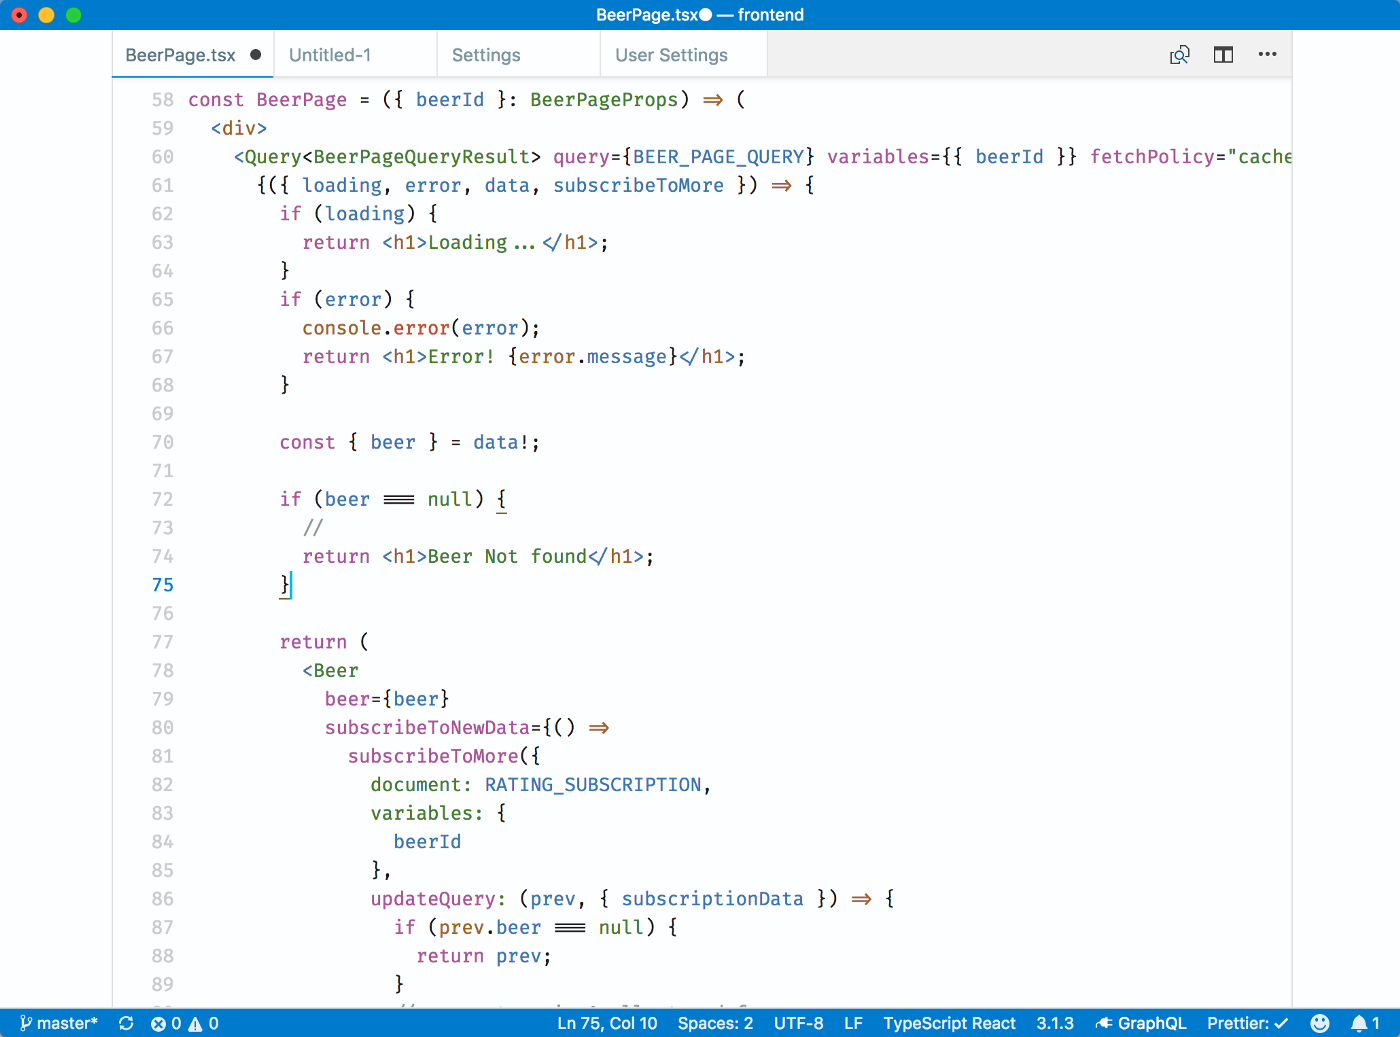
Task: Click 'Beer Not found' text on line 74
Action: point(507,557)
